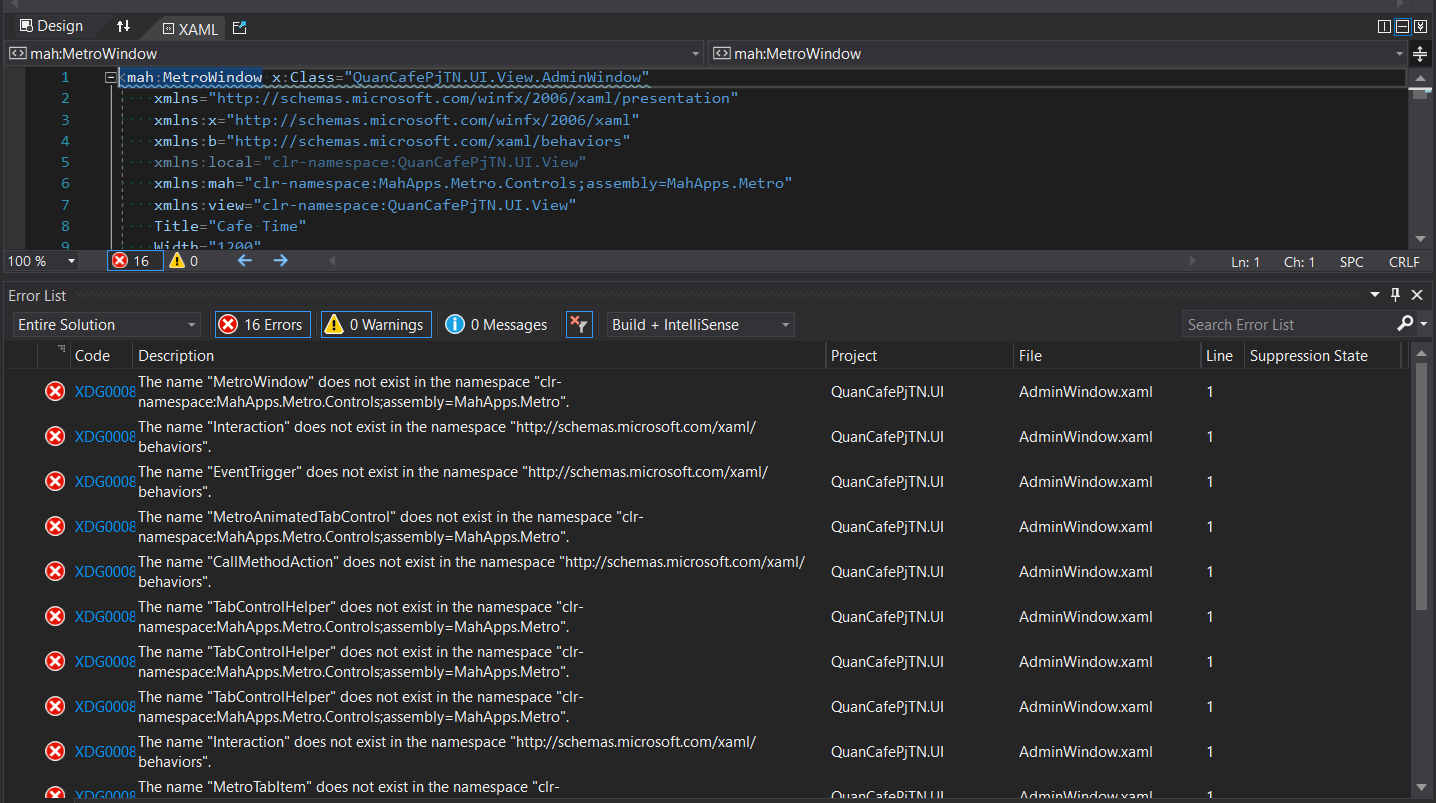Collapse the mah:MetroWindow root element
Image resolution: width=1436 pixels, height=803 pixels.
pos(110,77)
